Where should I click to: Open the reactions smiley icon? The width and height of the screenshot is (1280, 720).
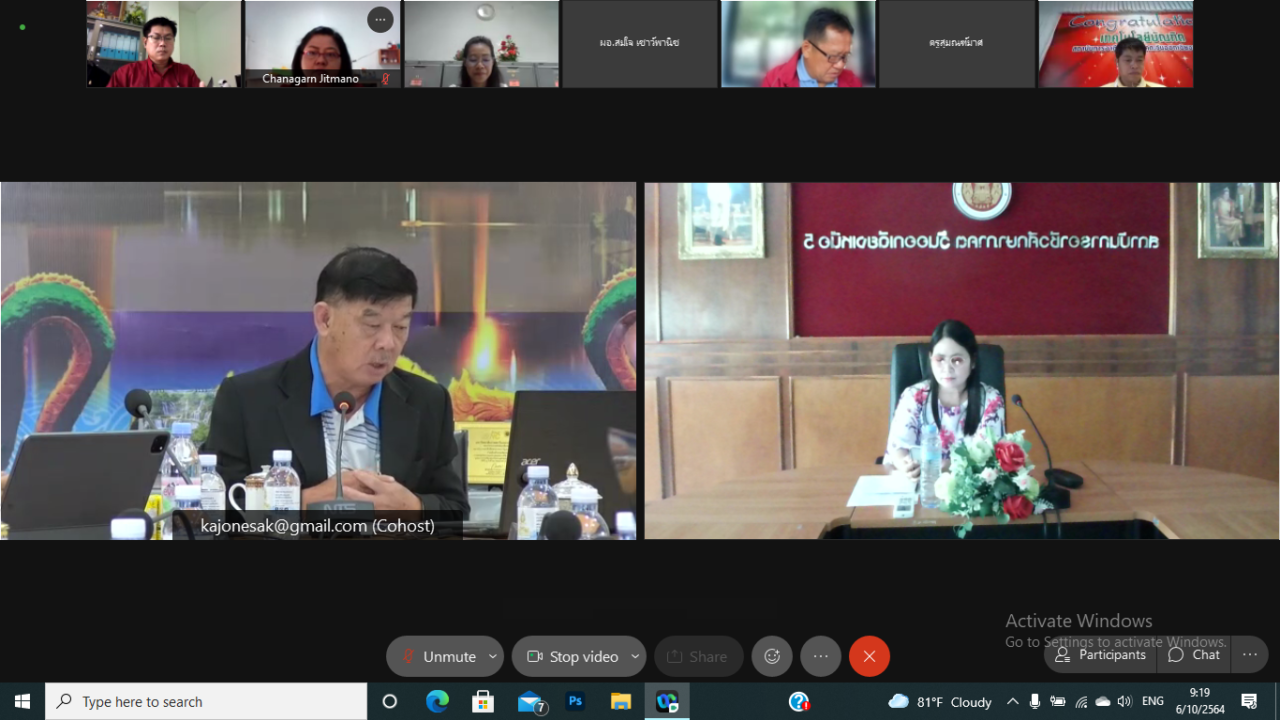[x=772, y=657]
